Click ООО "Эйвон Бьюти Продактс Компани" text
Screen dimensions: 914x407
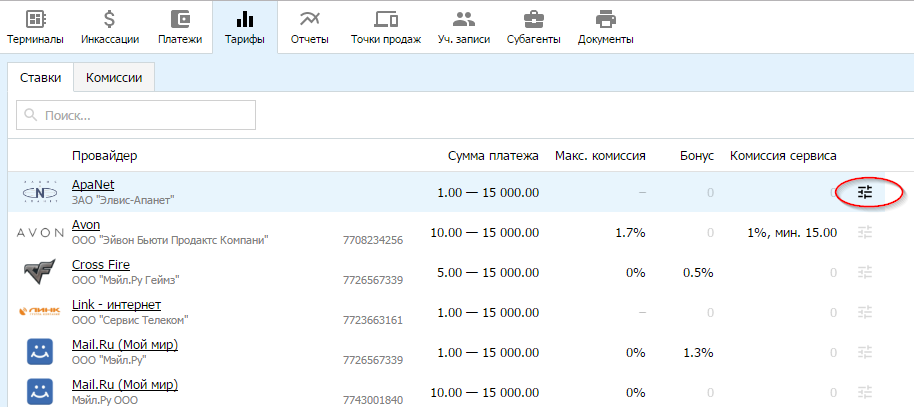point(170,240)
